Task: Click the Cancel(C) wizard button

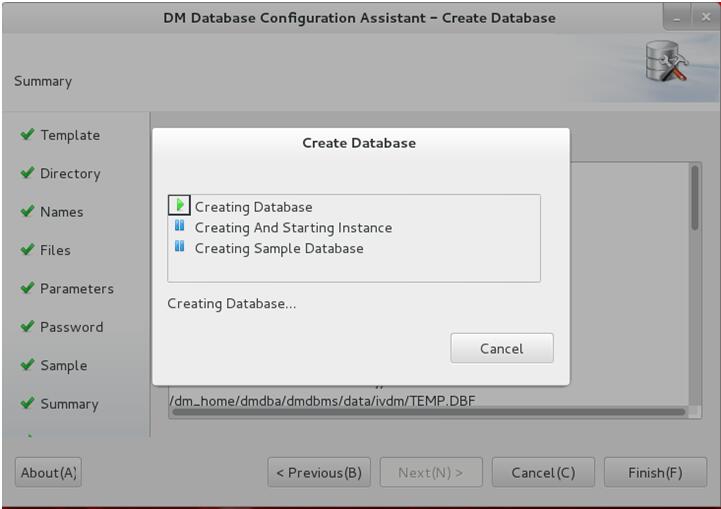Action: click(543, 472)
